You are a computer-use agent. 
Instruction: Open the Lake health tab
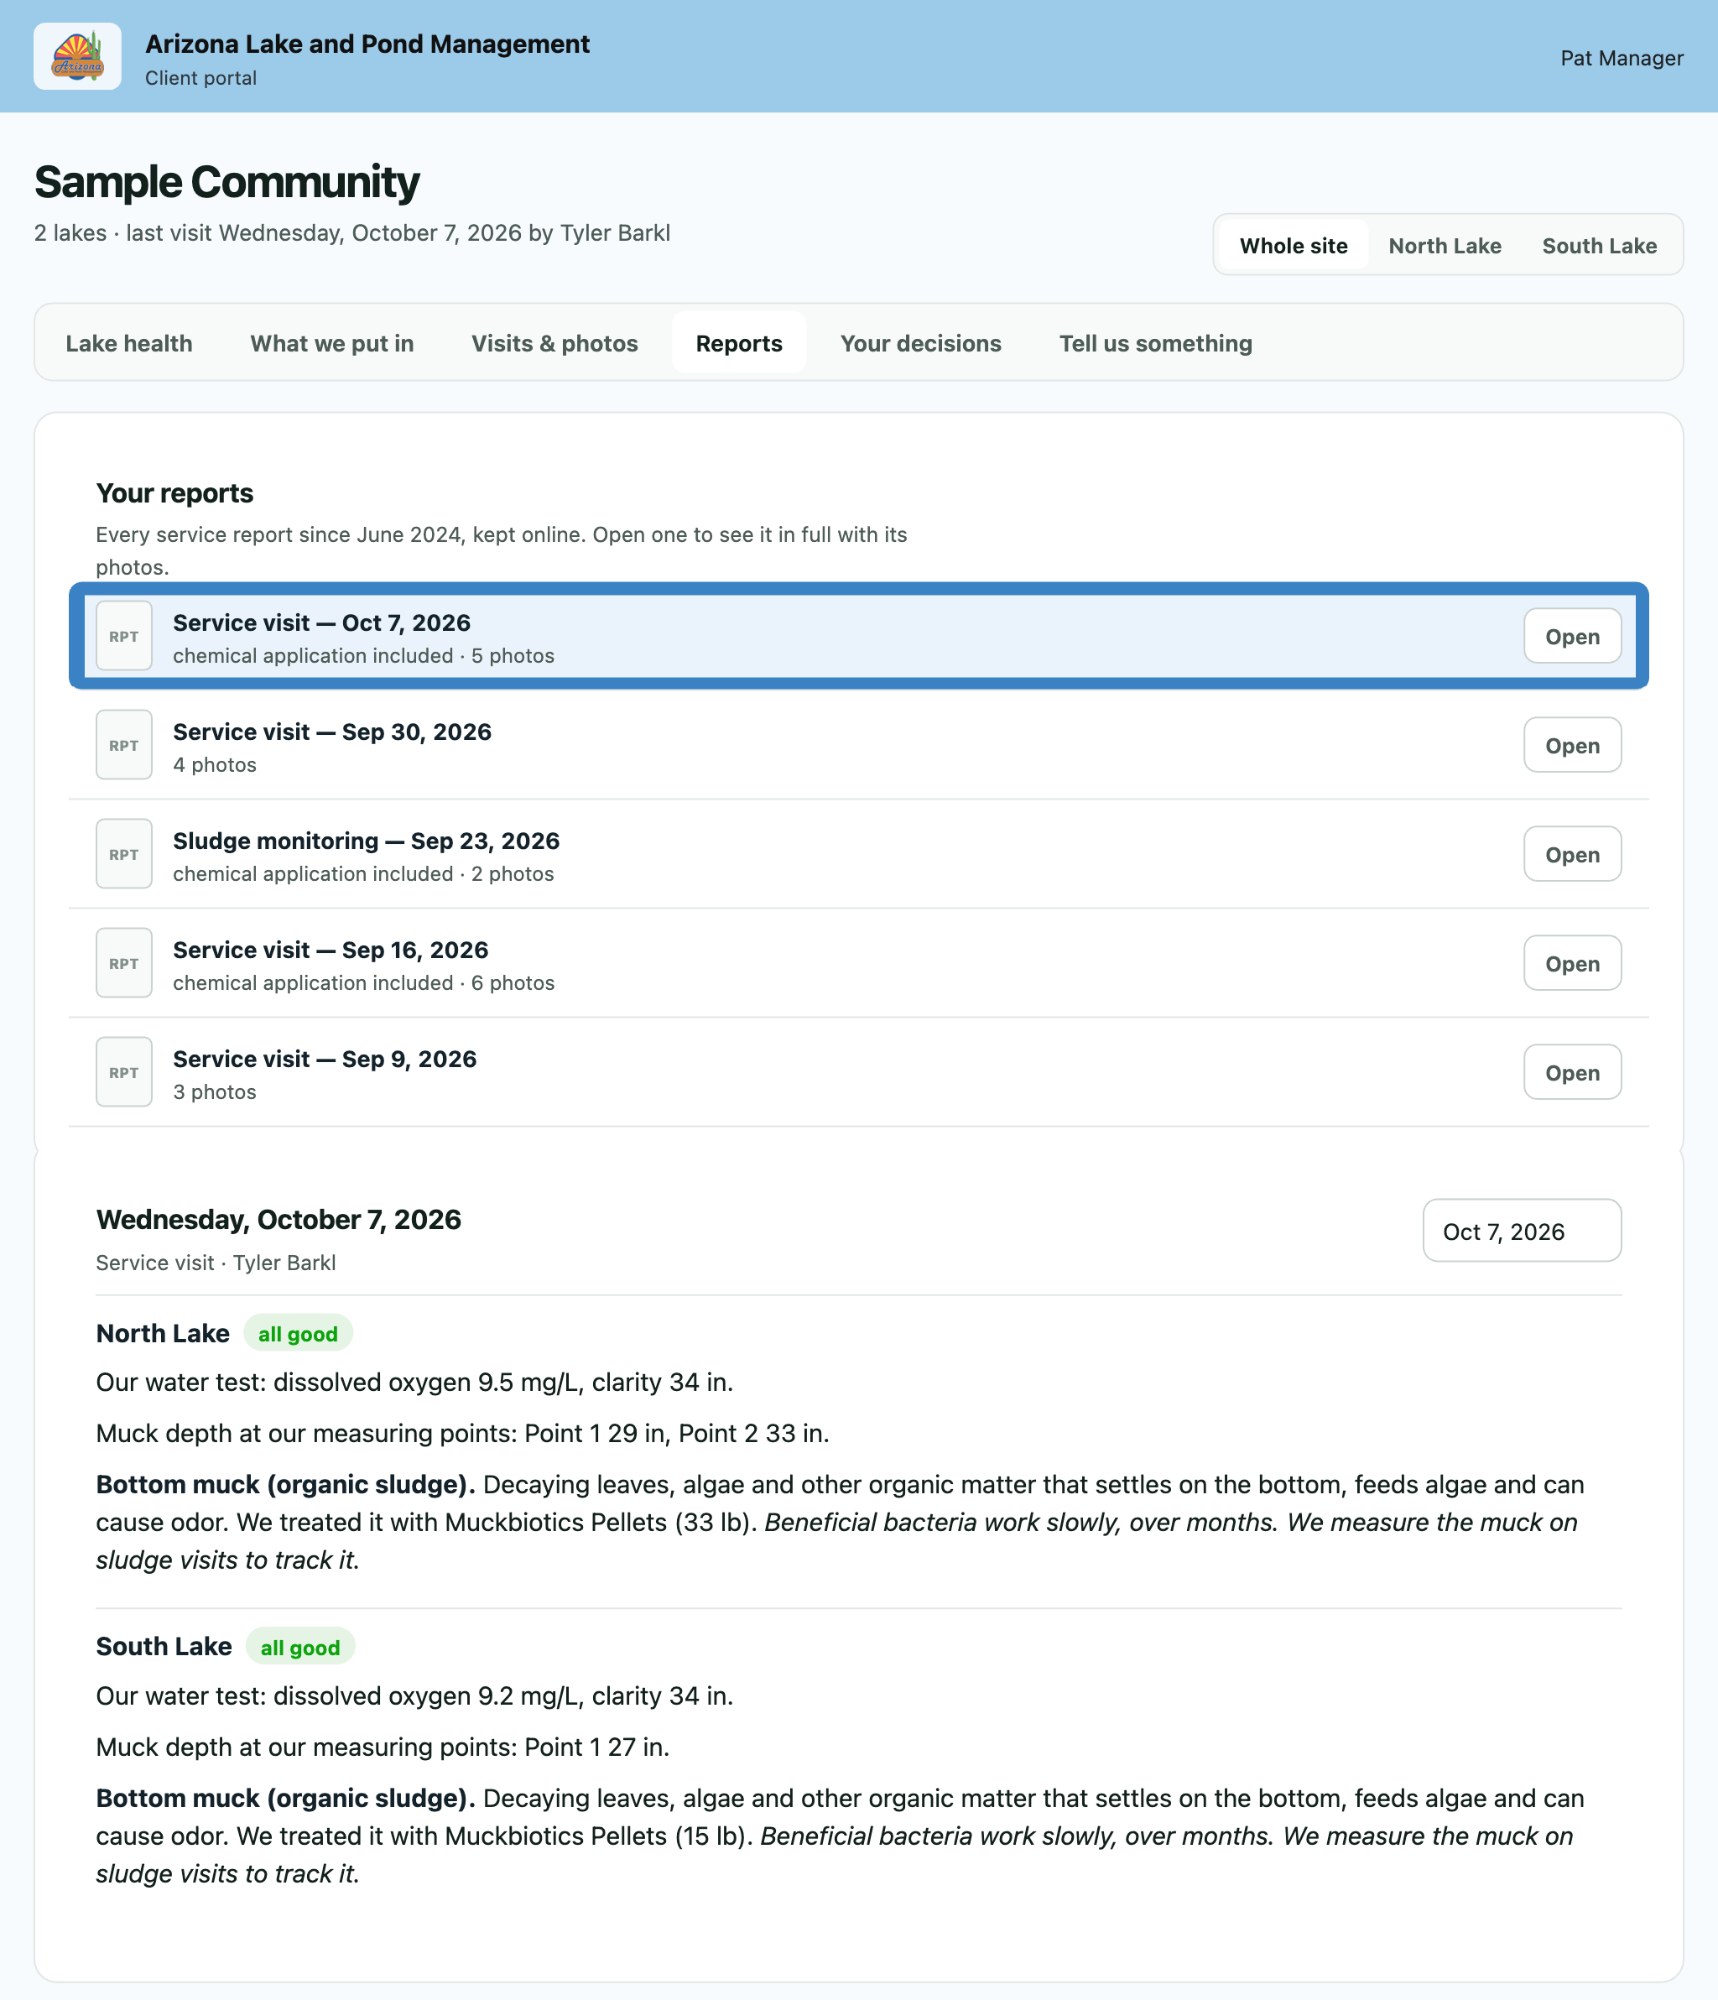(x=129, y=343)
